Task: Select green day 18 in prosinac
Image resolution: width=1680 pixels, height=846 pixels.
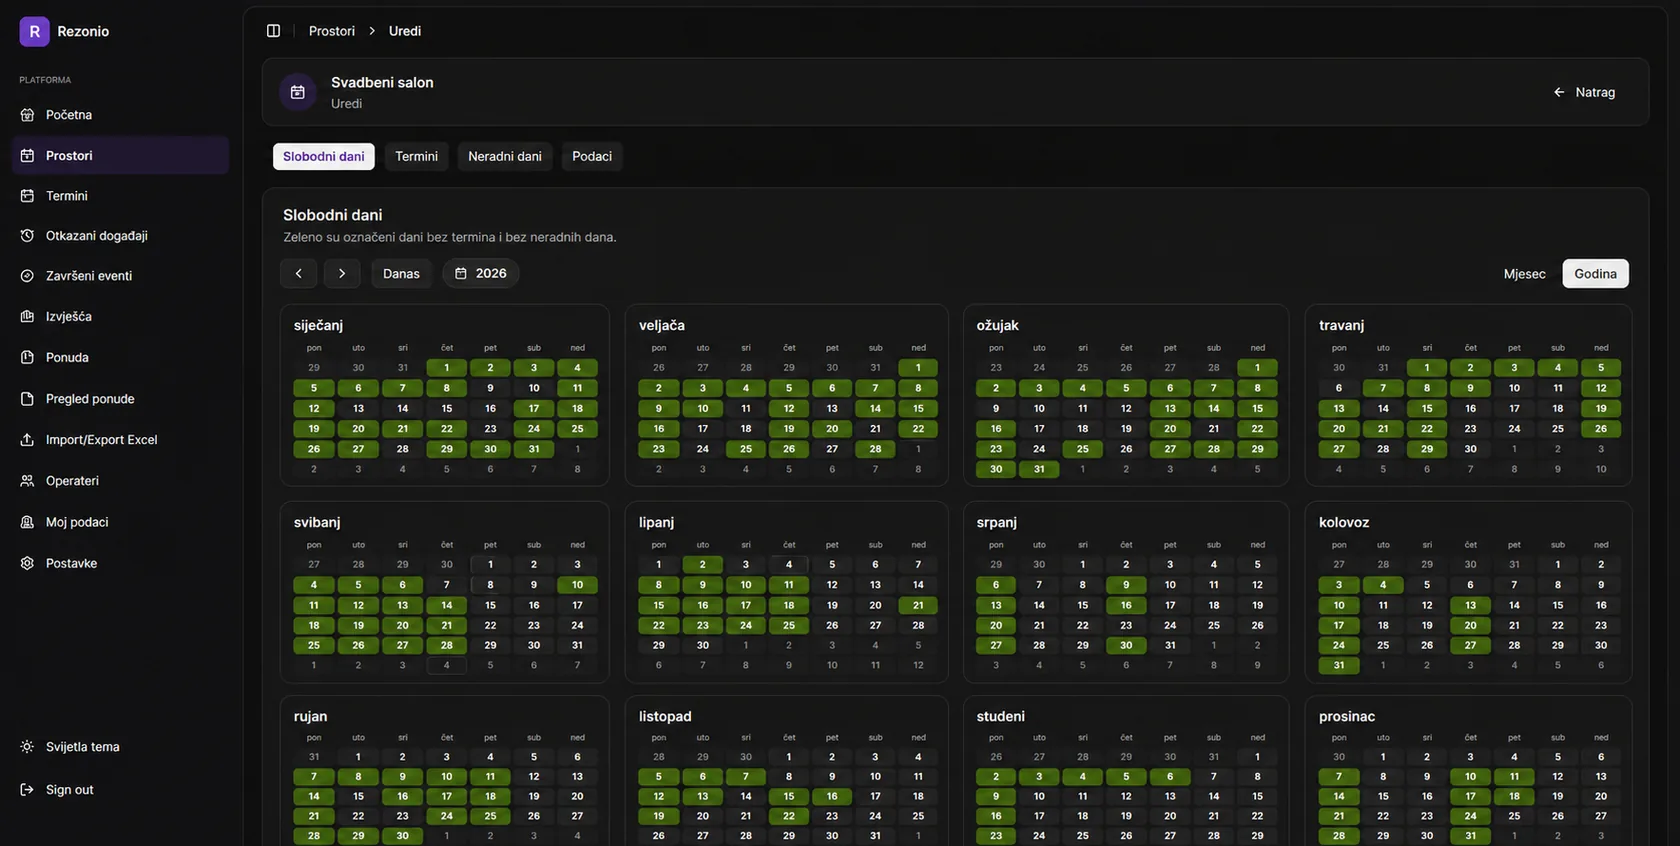Action: (1514, 797)
